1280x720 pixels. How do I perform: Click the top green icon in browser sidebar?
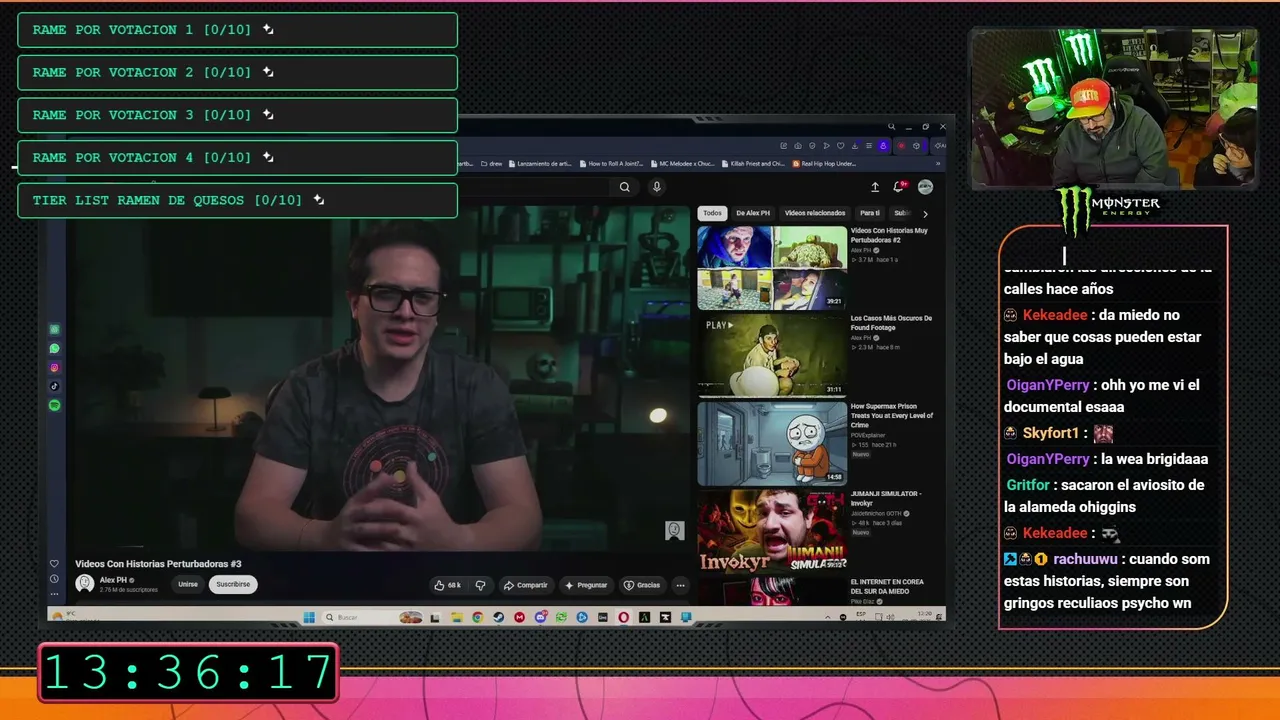(55, 330)
